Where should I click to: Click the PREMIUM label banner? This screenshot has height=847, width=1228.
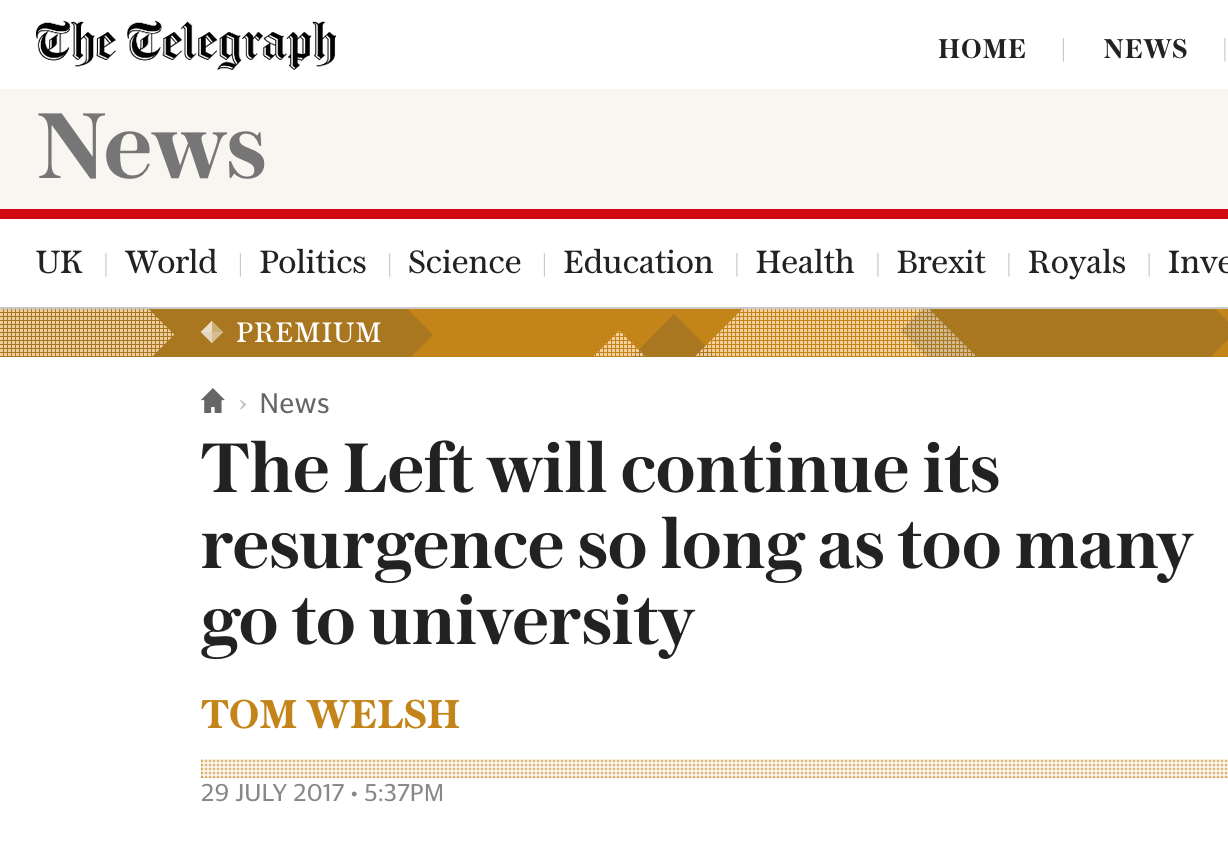pos(309,332)
